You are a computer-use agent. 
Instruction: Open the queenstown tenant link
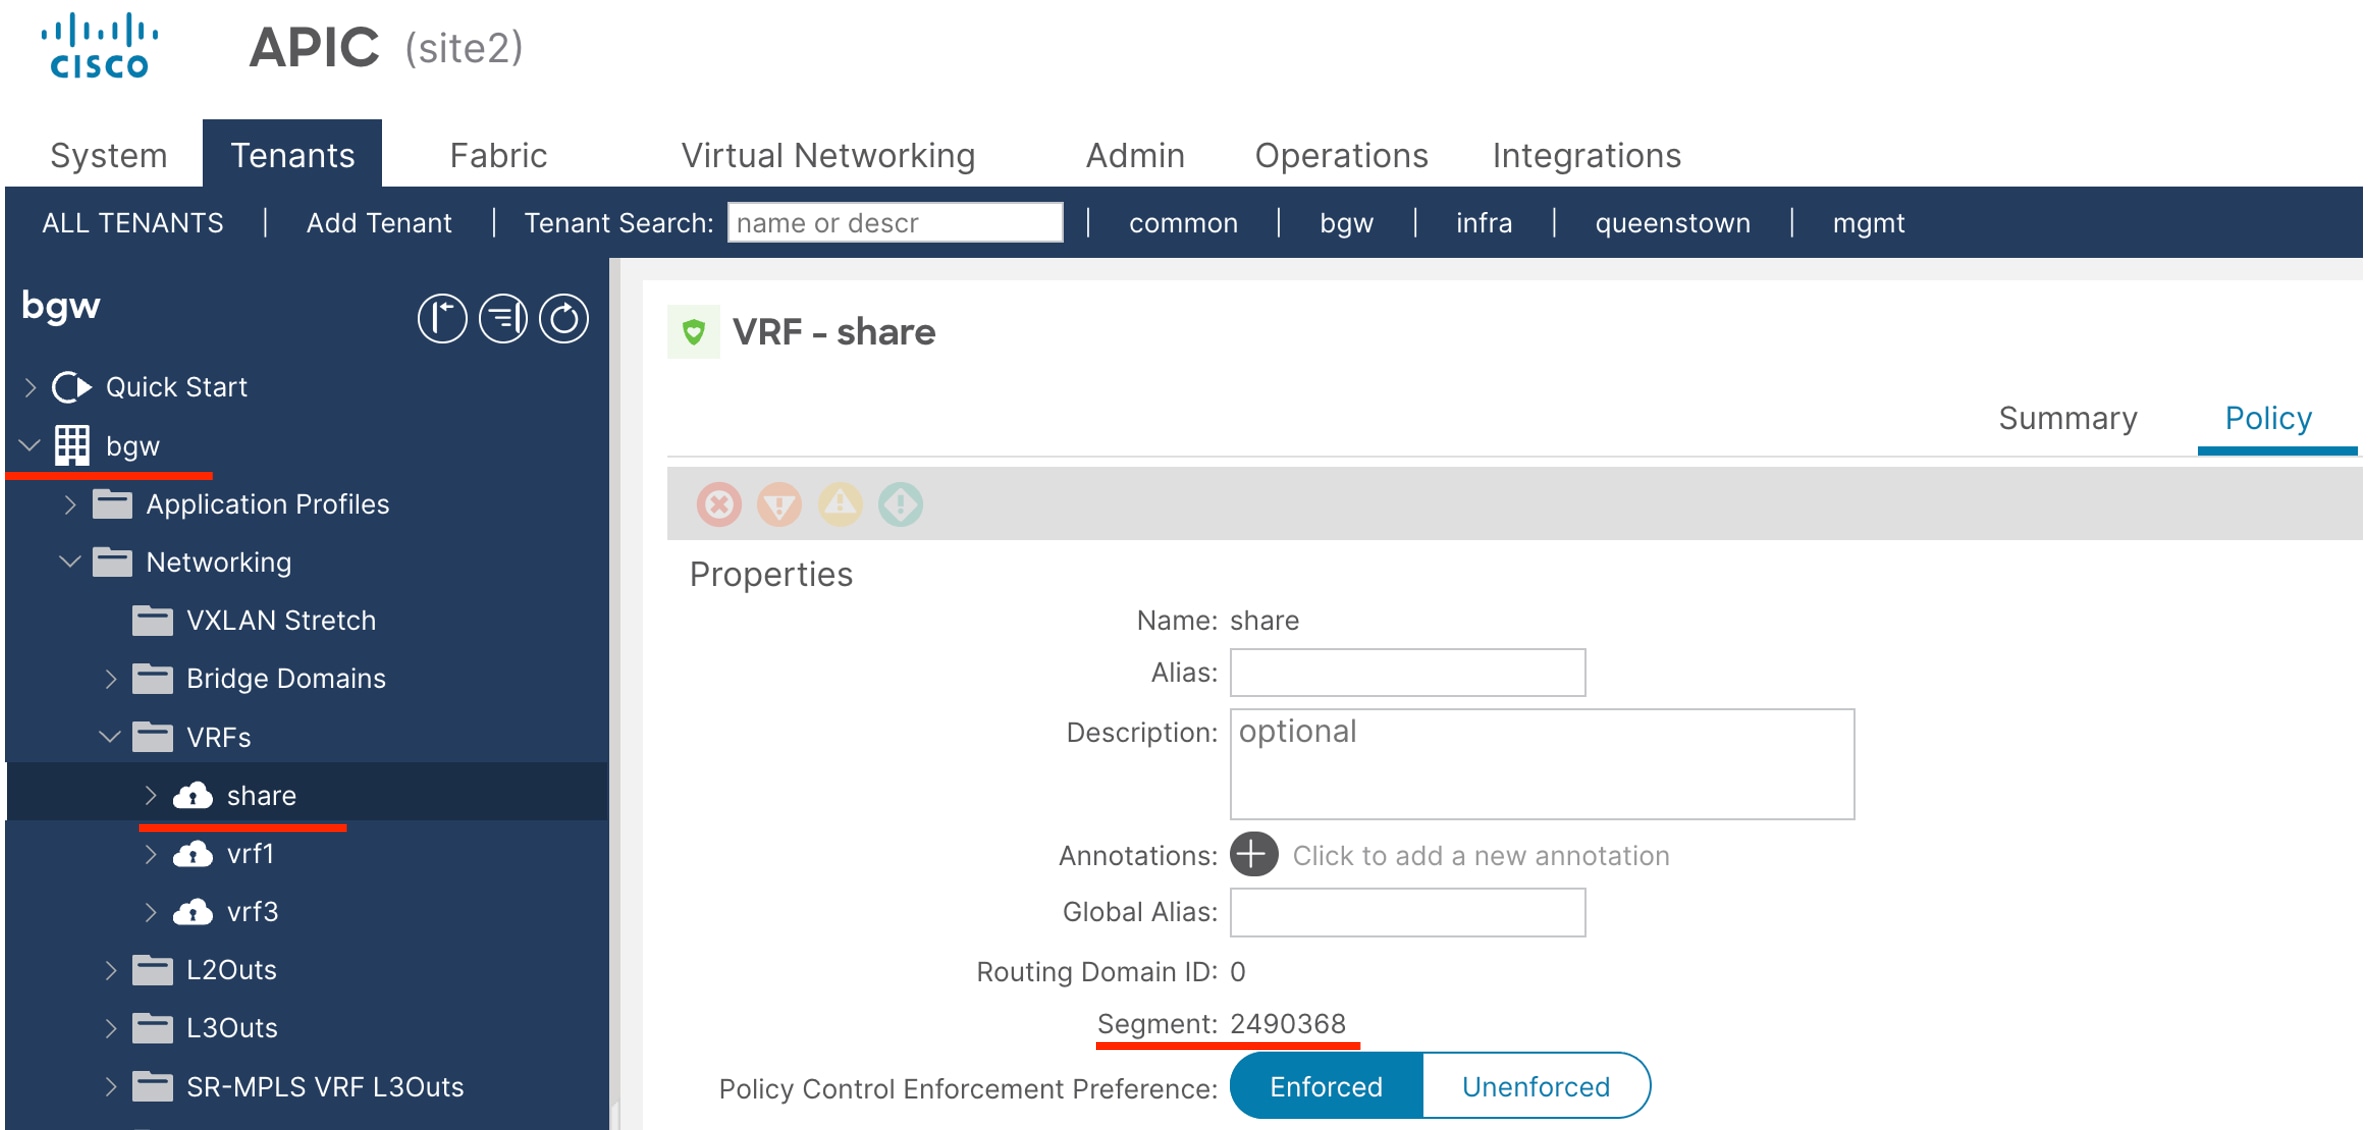point(1672,223)
